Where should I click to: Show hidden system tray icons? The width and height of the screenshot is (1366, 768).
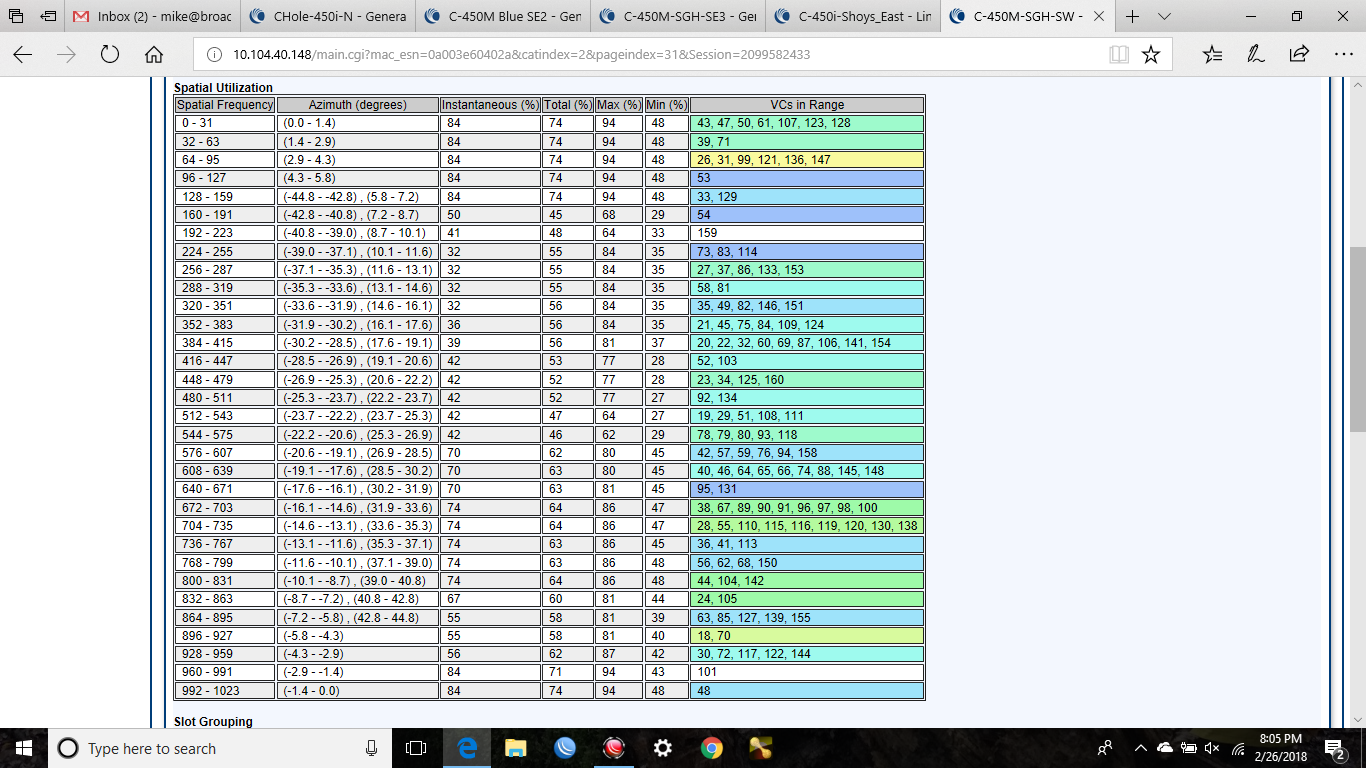click(1140, 748)
